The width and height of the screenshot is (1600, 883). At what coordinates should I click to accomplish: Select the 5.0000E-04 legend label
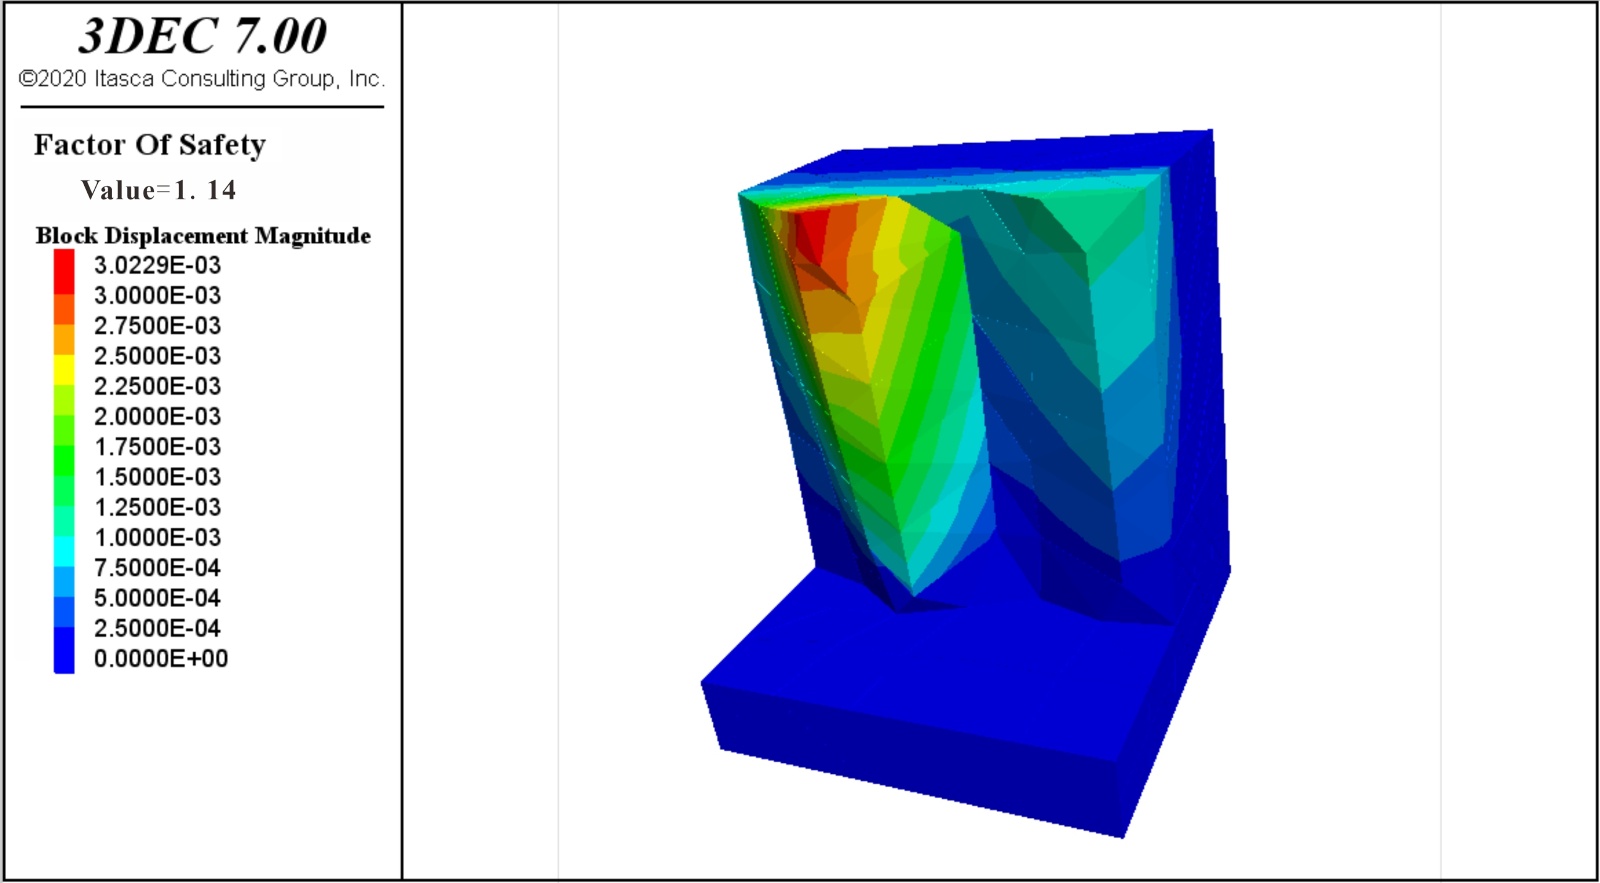157,598
